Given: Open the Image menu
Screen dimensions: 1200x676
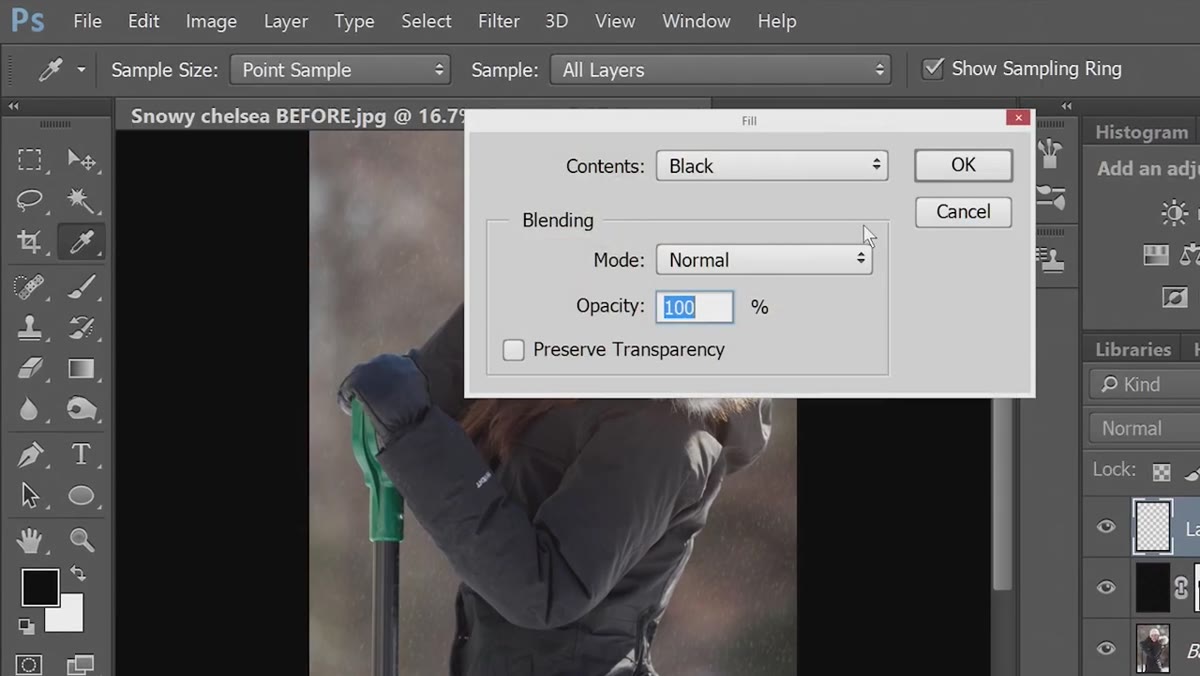Looking at the screenshot, I should [211, 21].
